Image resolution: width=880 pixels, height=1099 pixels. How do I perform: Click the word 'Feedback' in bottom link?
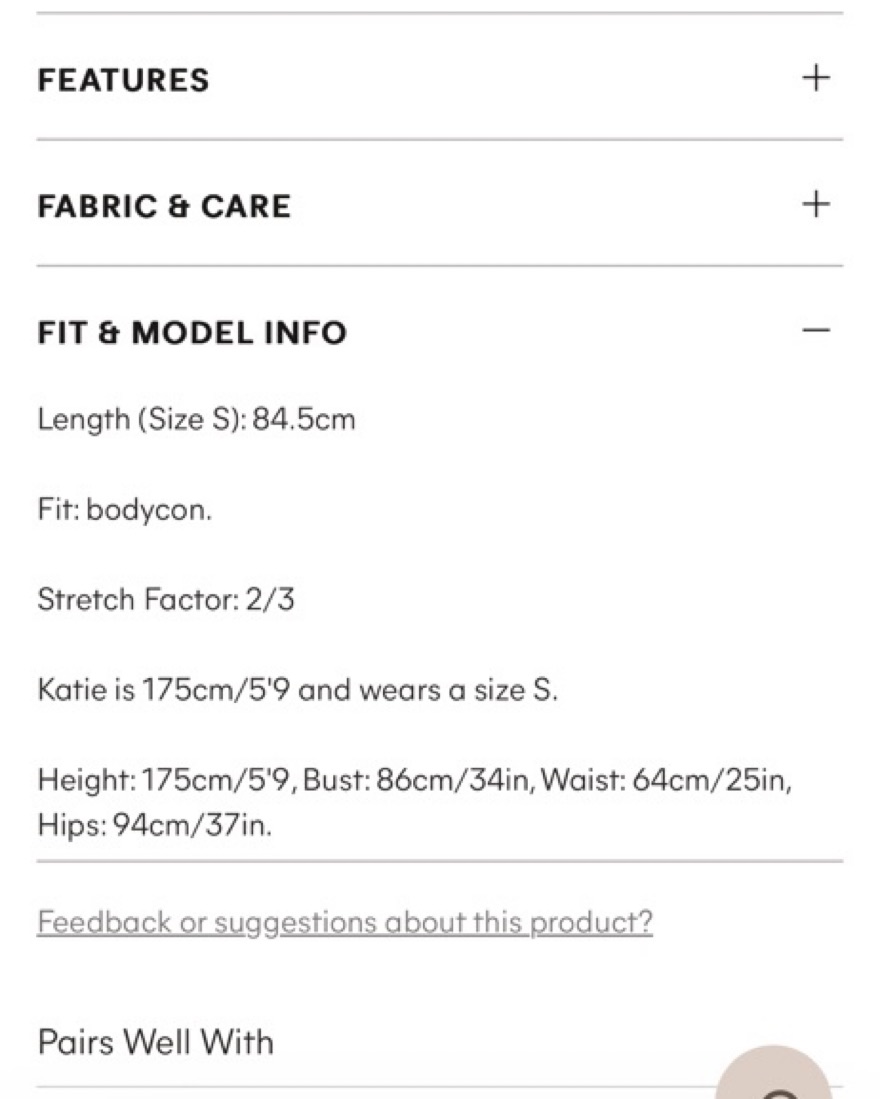pyautogui.click(x=104, y=921)
